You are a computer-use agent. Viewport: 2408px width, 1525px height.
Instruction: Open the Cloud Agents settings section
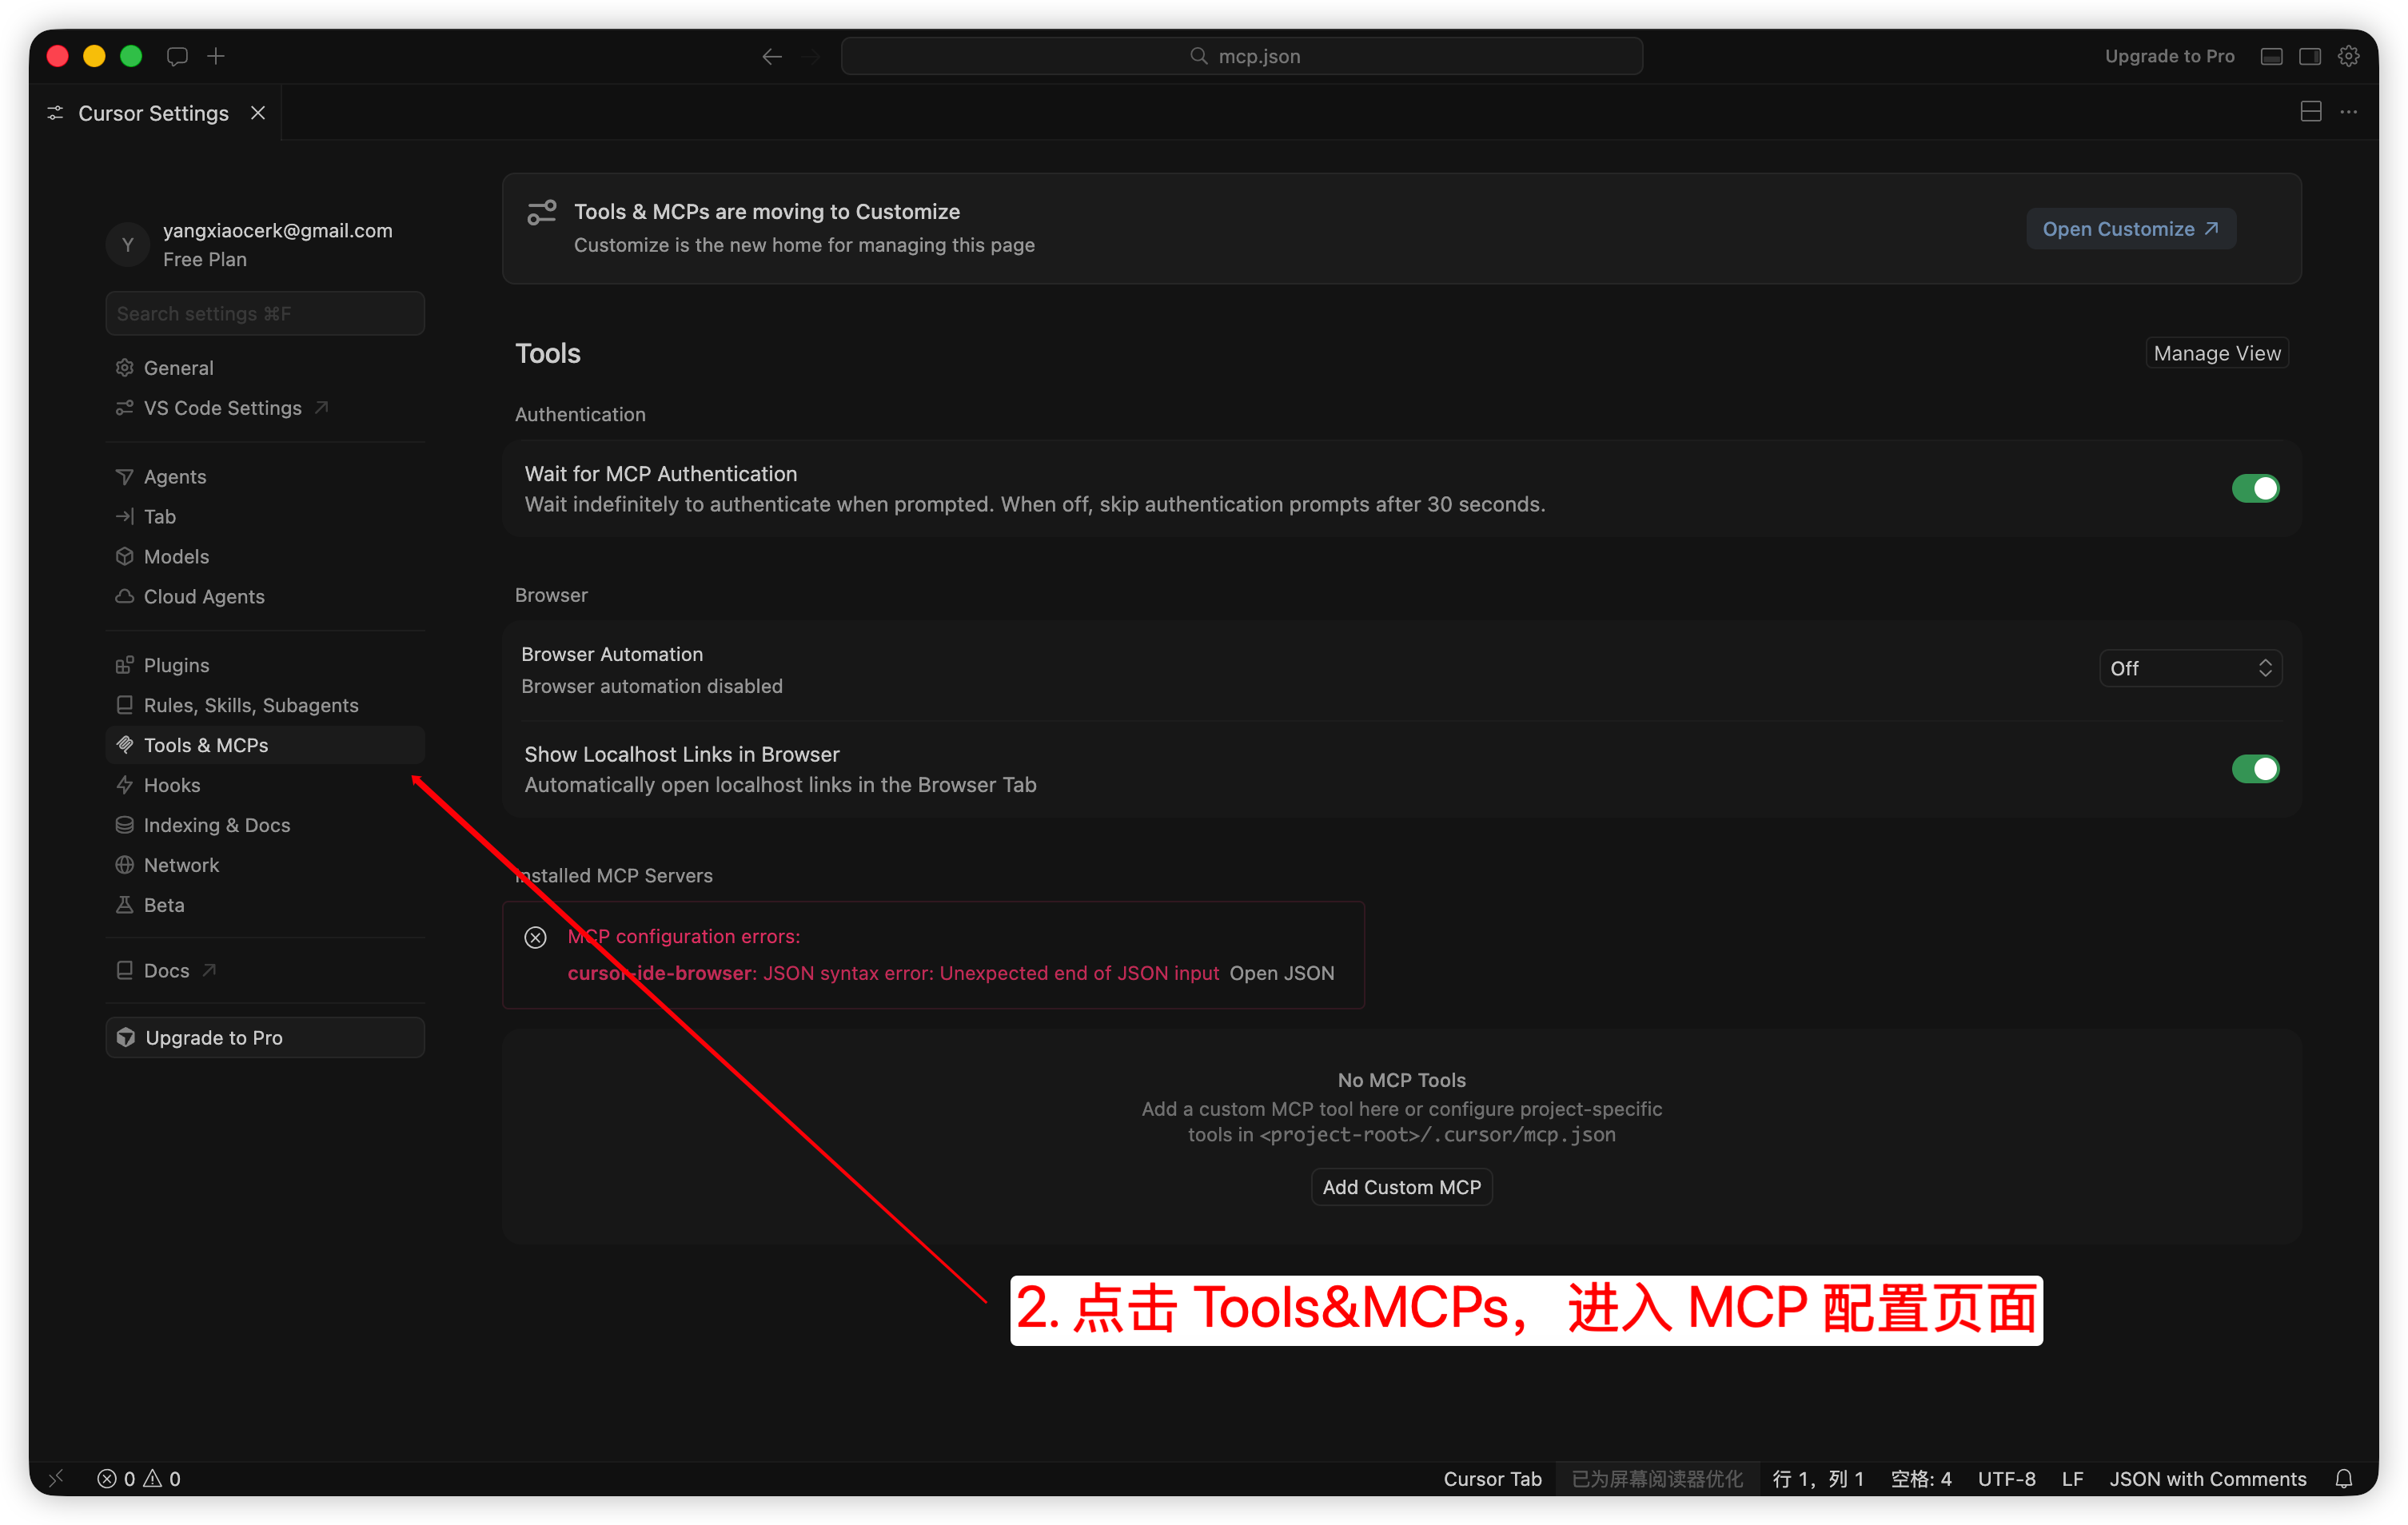tap(265, 597)
